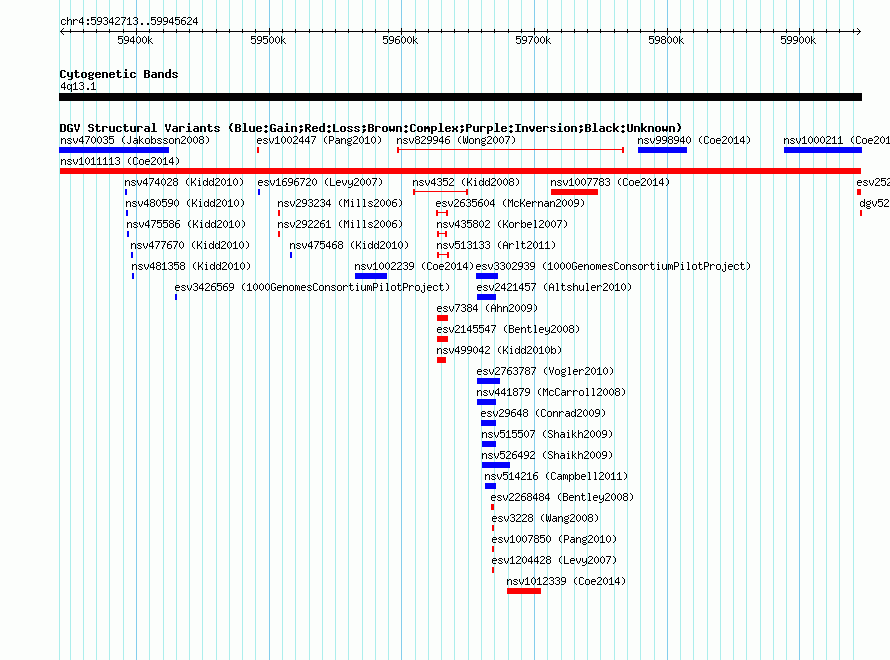Click the 59900k ruler tick label
Viewport: 890px width, 660px height.
[798, 40]
